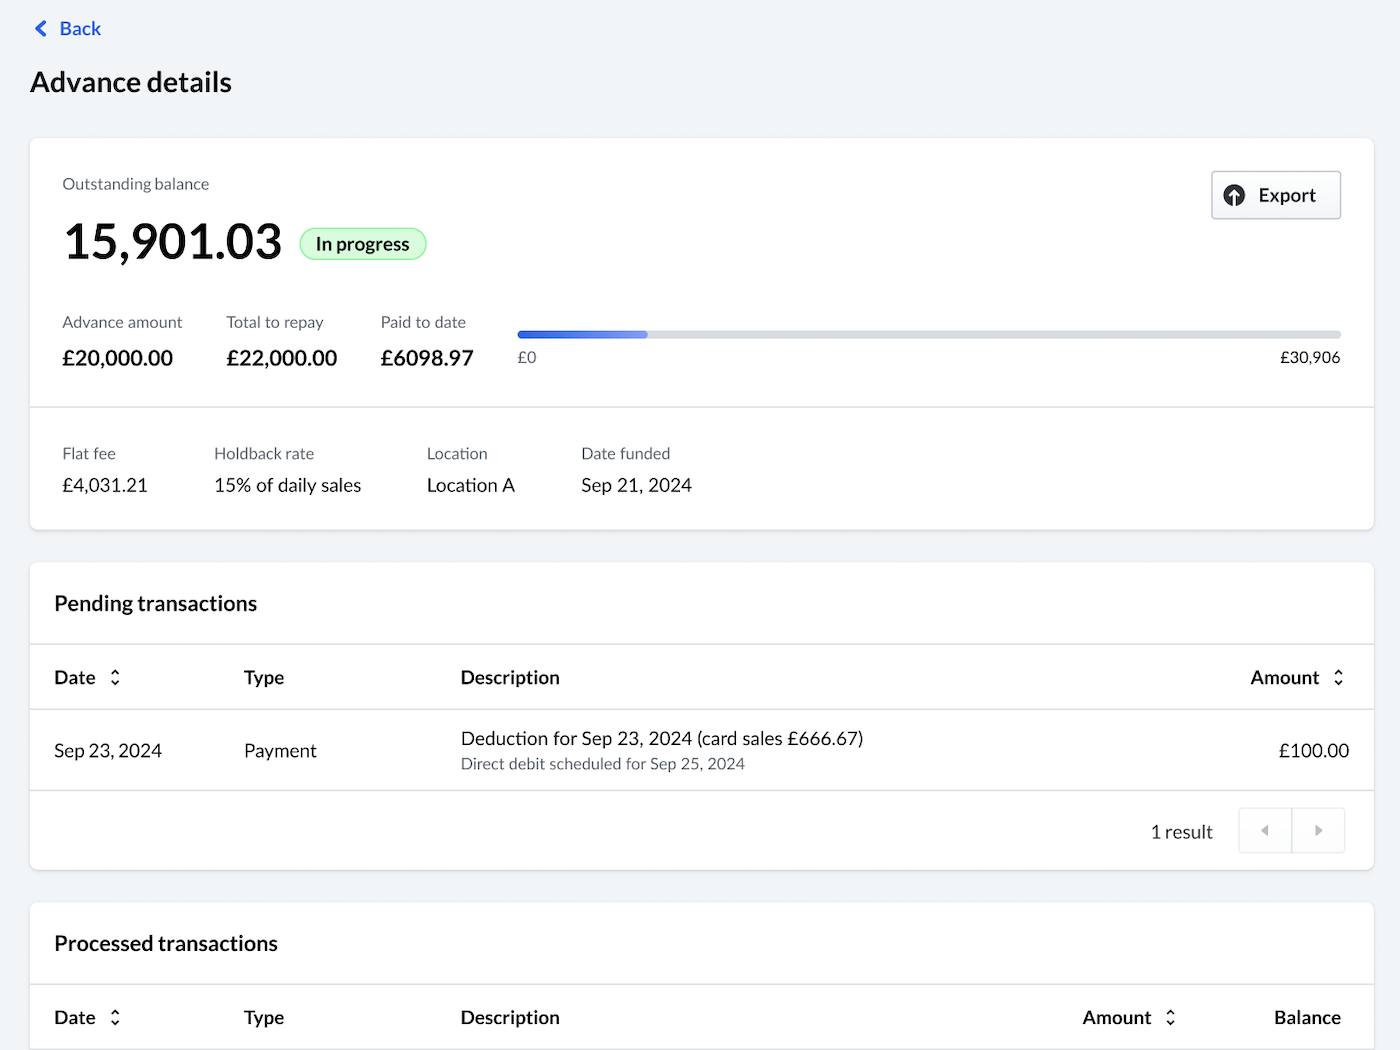1400x1050 pixels.
Task: Navigate back using the chevron icon
Action: click(x=39, y=28)
